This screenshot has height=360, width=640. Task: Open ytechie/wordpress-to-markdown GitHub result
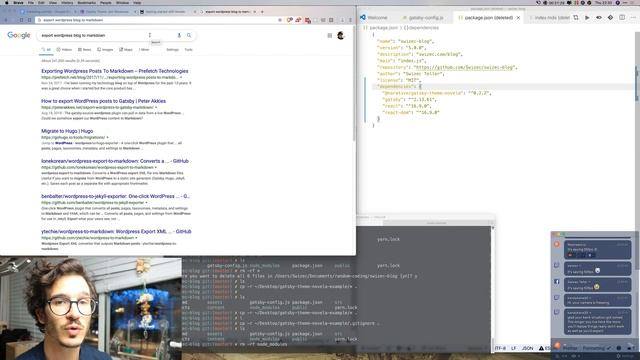(x=116, y=231)
